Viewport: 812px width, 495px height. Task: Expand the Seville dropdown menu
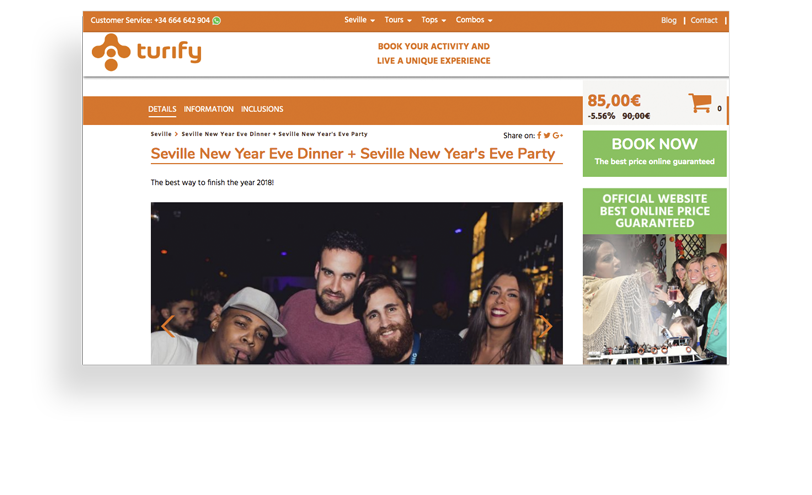click(359, 20)
